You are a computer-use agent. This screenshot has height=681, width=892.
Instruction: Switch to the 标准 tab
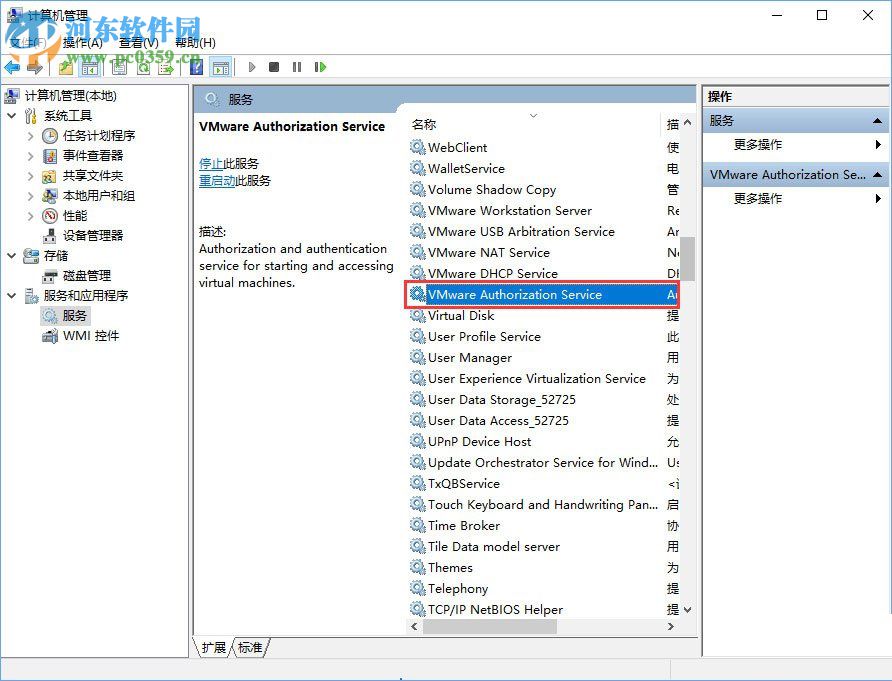[x=250, y=648]
